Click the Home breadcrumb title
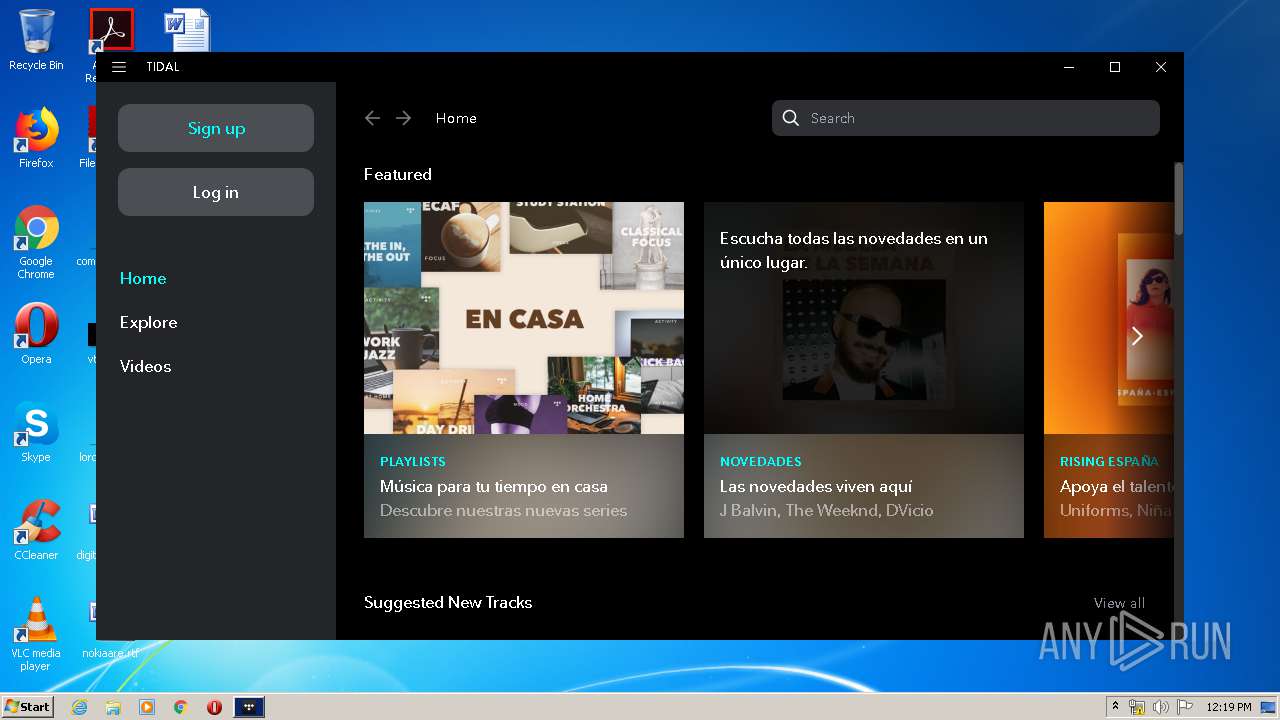The height and width of the screenshot is (720, 1280). [x=456, y=118]
